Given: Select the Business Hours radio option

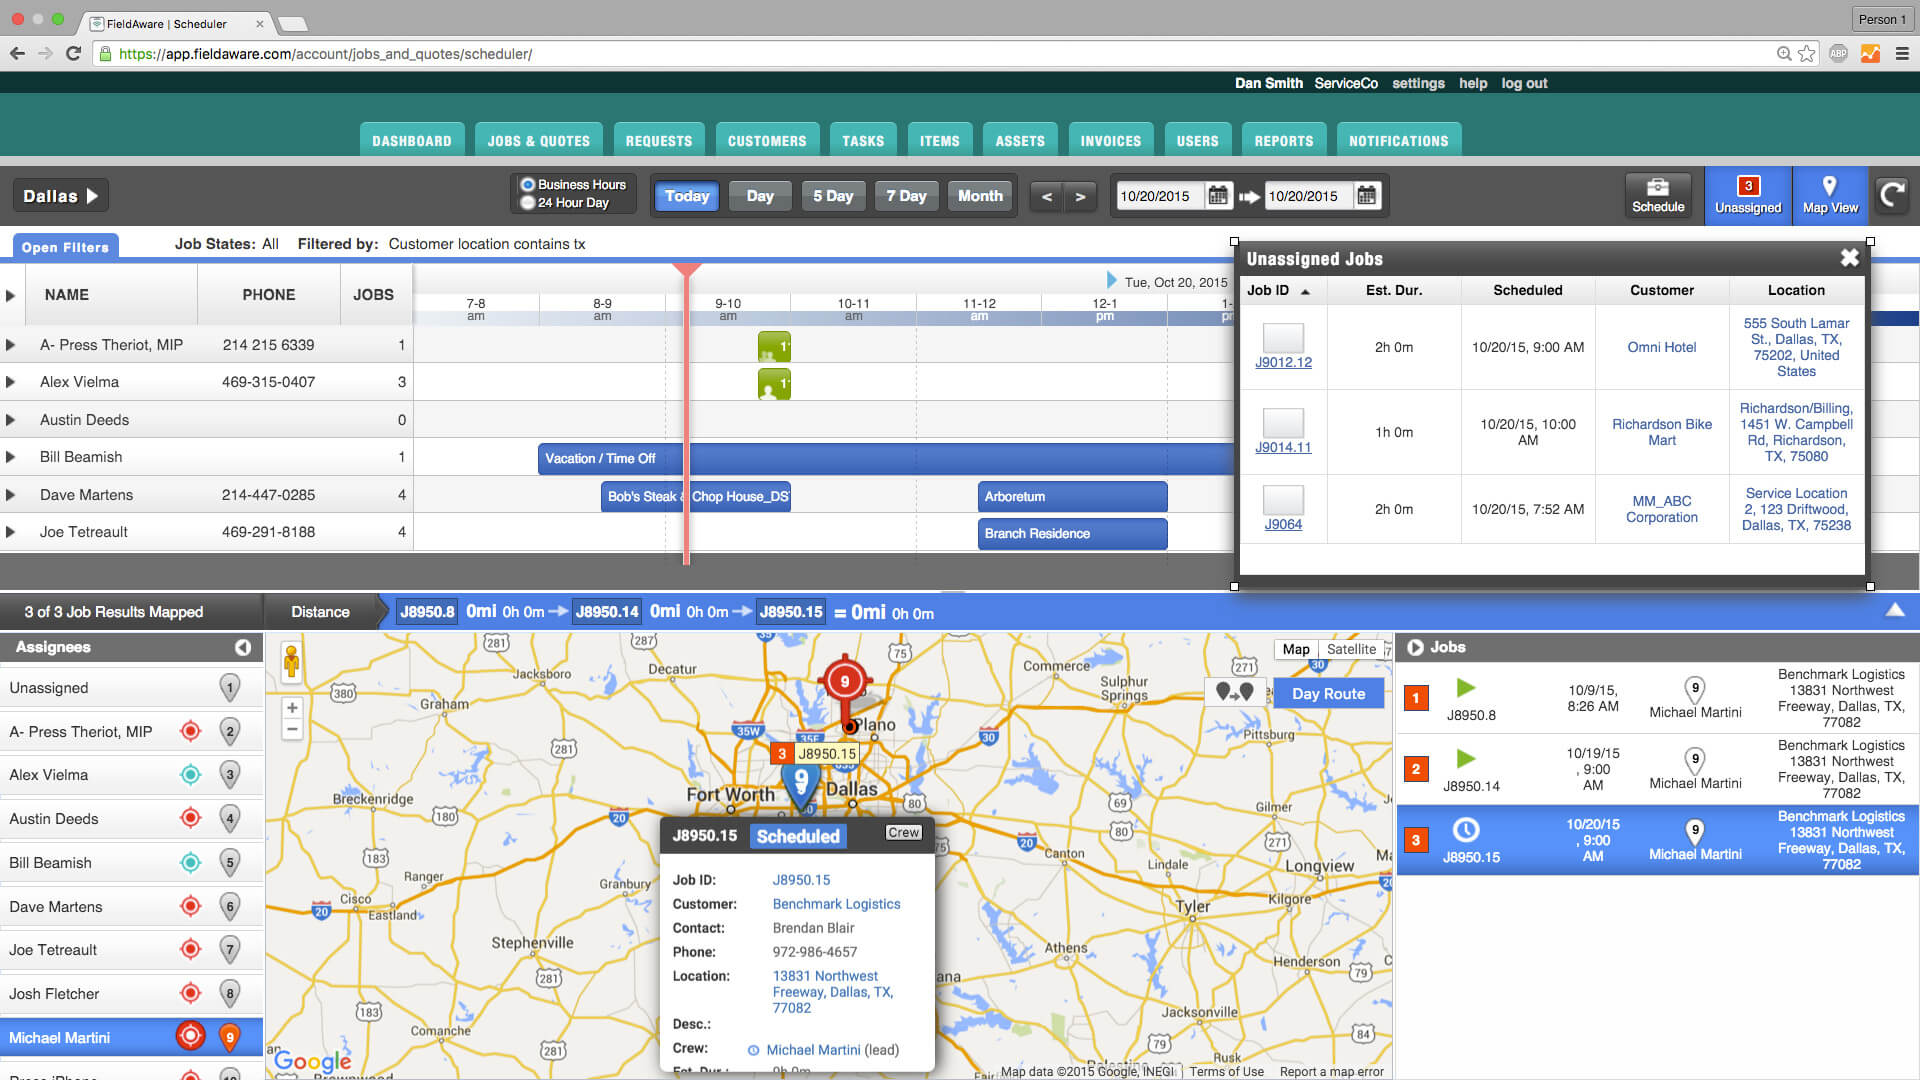Looking at the screenshot, I should pos(528,184).
